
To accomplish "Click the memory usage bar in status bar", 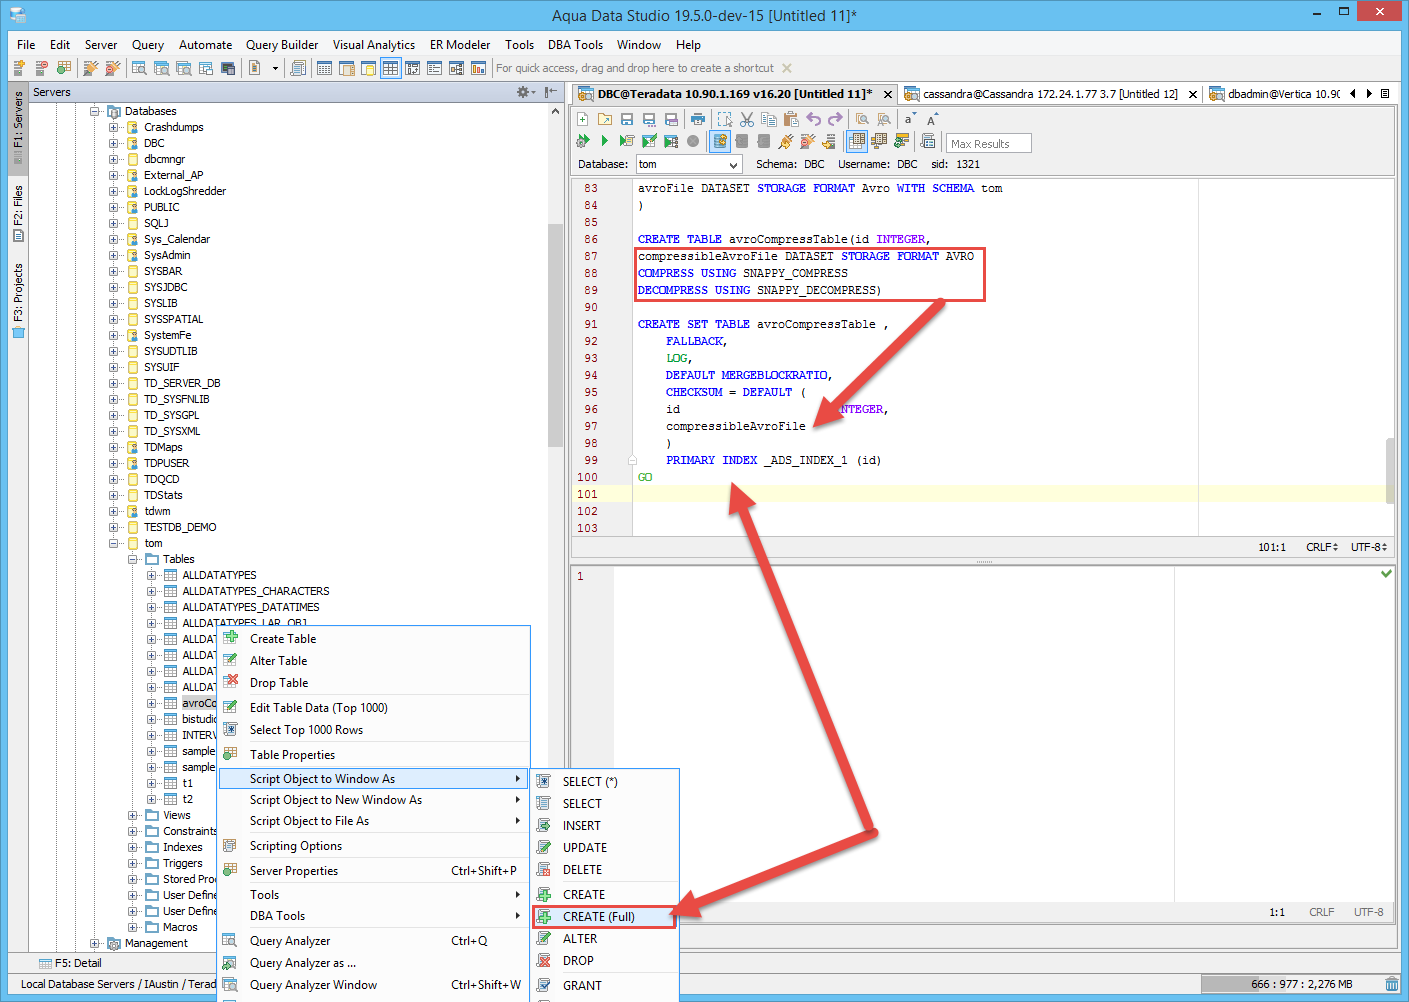I will coord(1290,984).
